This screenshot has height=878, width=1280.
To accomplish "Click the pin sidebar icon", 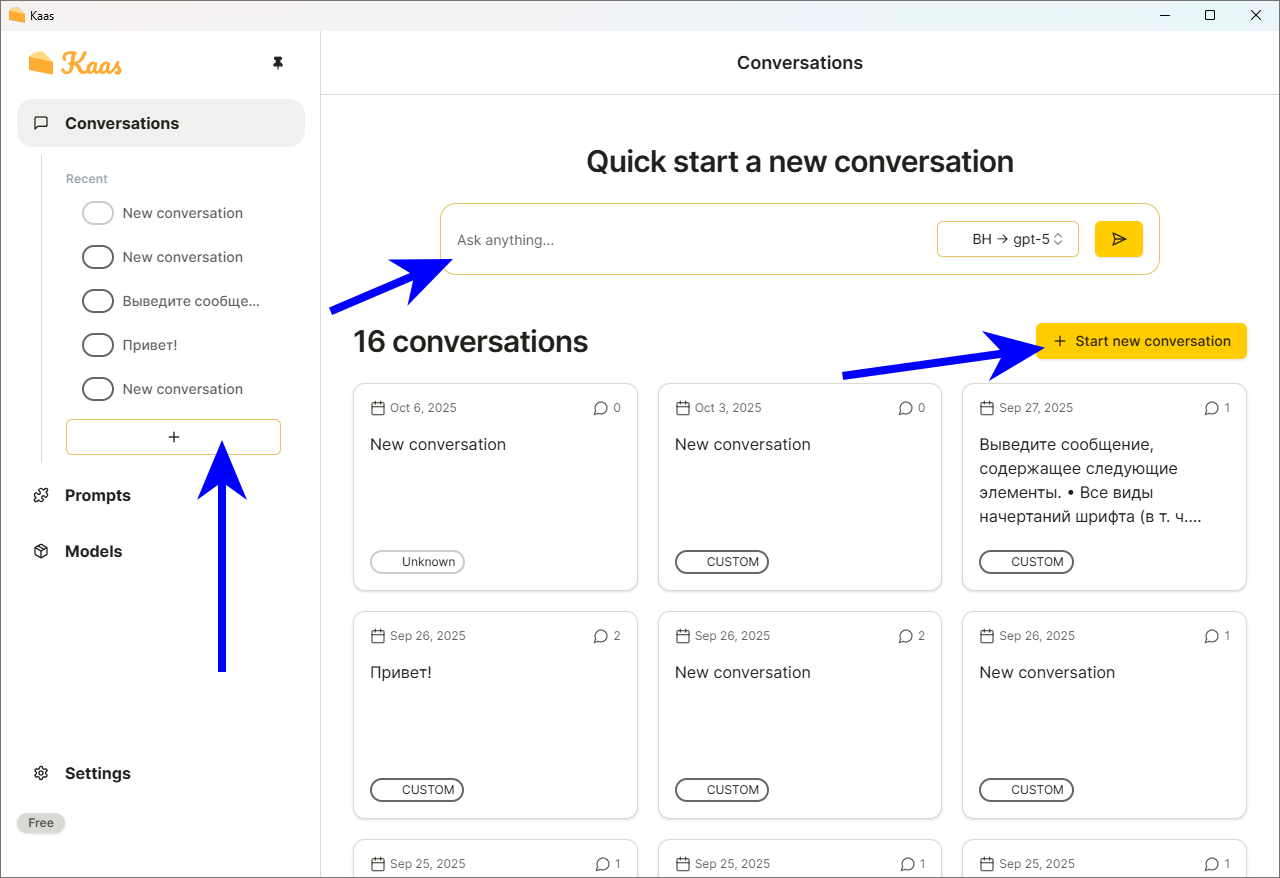I will pyautogui.click(x=278, y=63).
